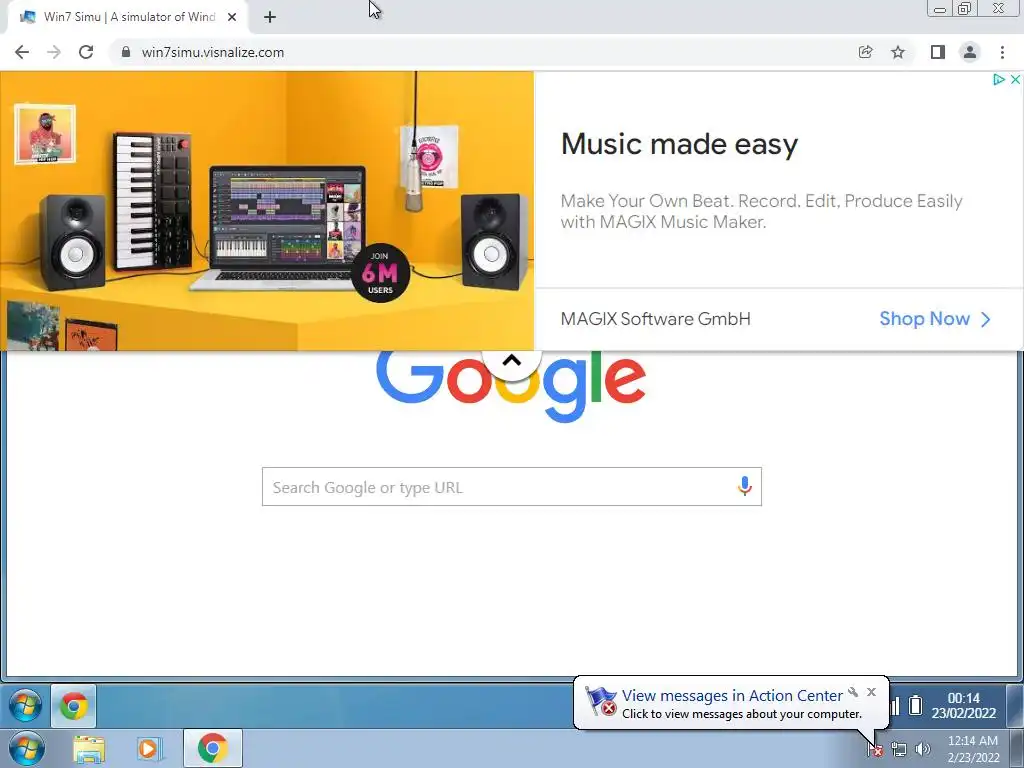Click the Action Center flag icon in balloon
1024x768 pixels.
click(x=600, y=702)
